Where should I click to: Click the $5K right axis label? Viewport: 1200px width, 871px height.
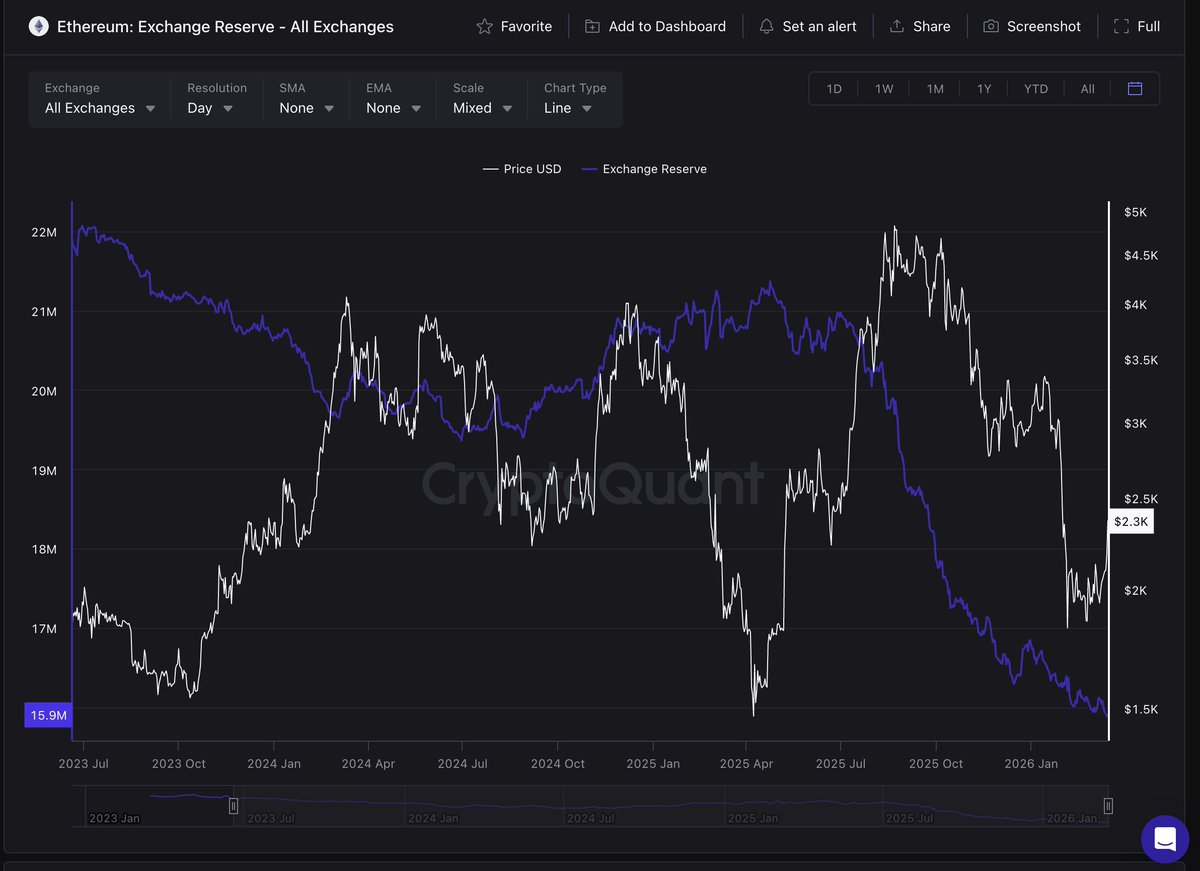click(x=1136, y=212)
